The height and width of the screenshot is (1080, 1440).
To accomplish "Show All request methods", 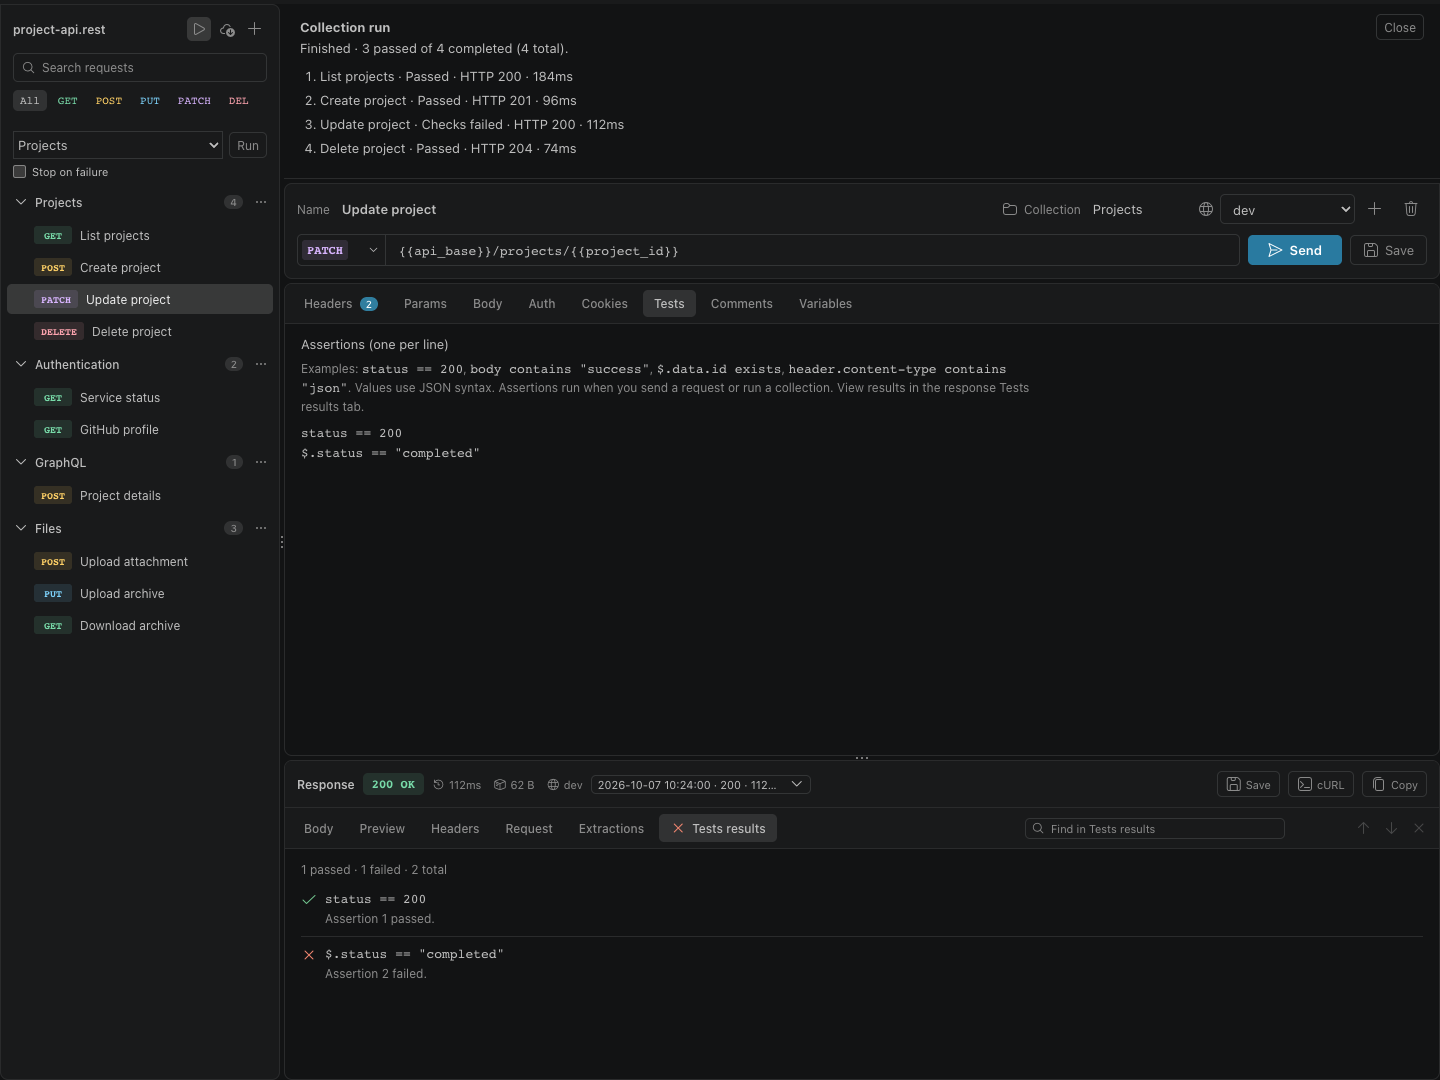I will point(30,101).
